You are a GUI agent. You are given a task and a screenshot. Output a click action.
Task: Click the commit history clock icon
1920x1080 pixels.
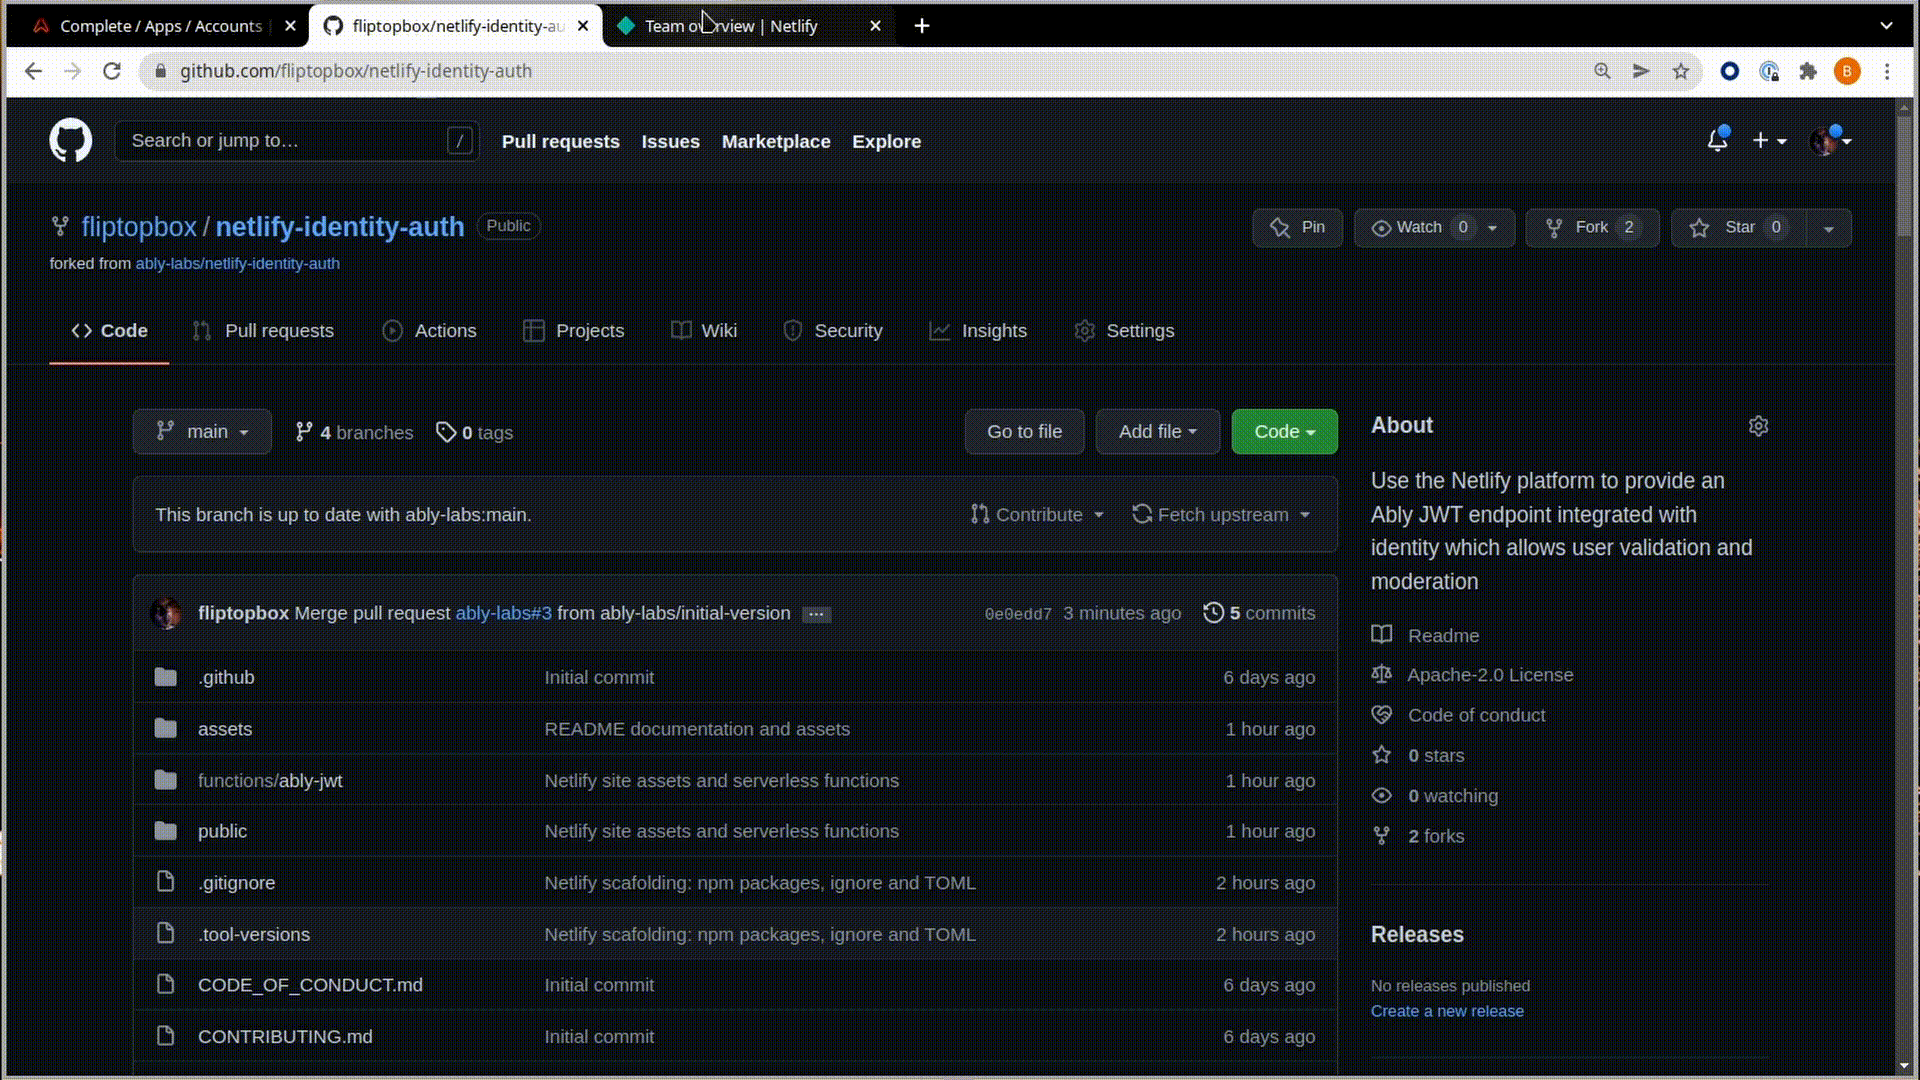point(1214,613)
